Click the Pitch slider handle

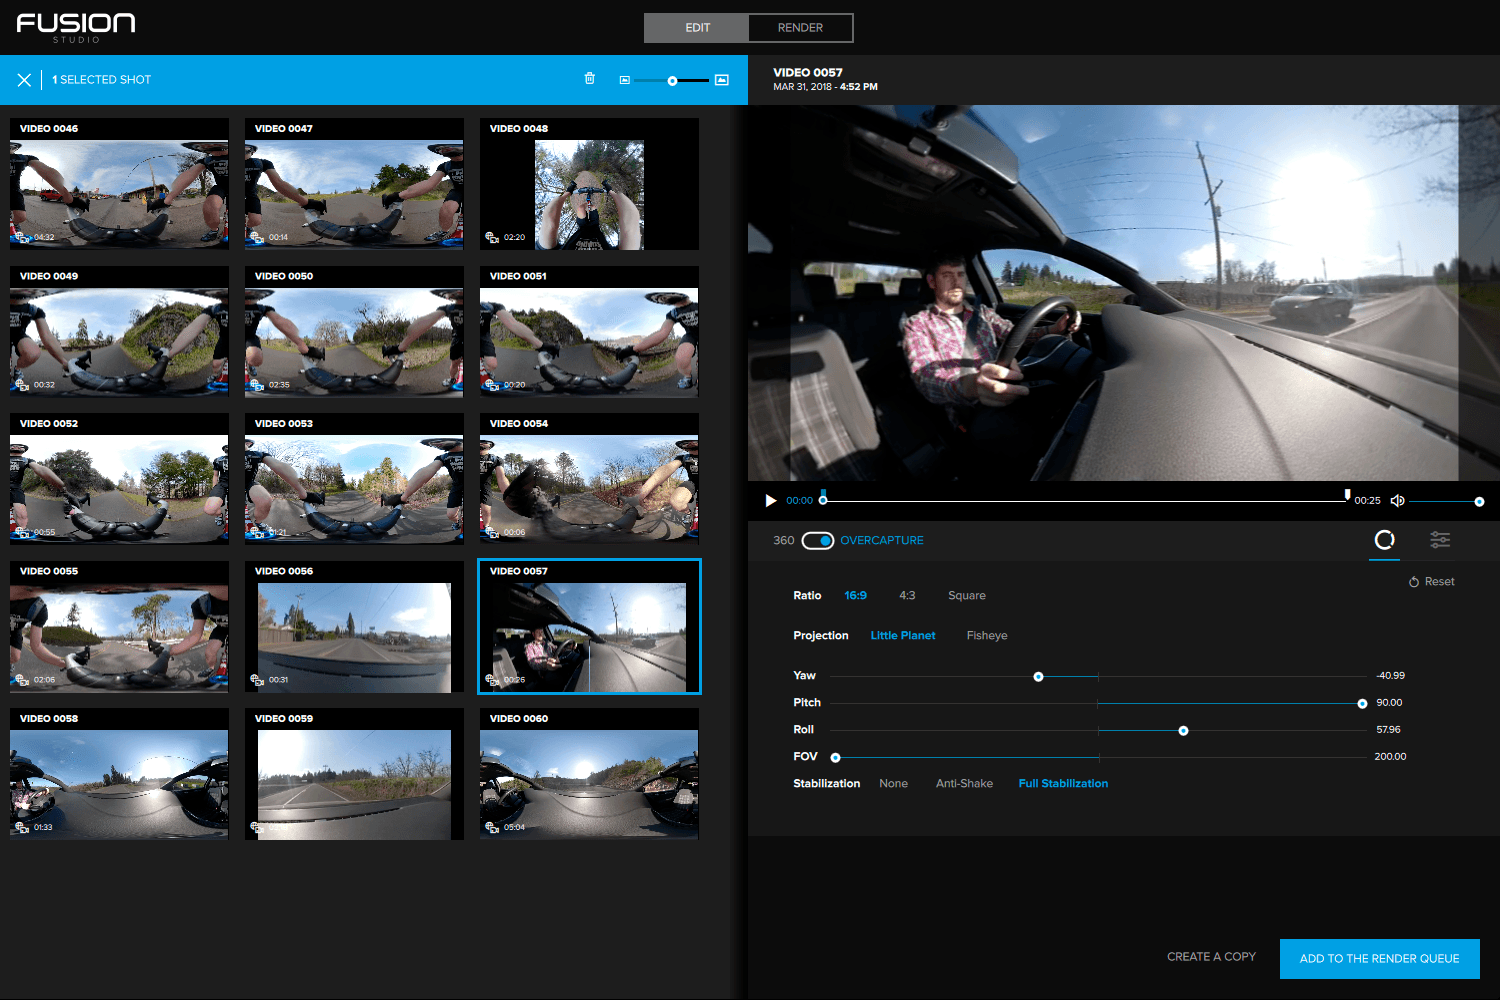point(1362,704)
